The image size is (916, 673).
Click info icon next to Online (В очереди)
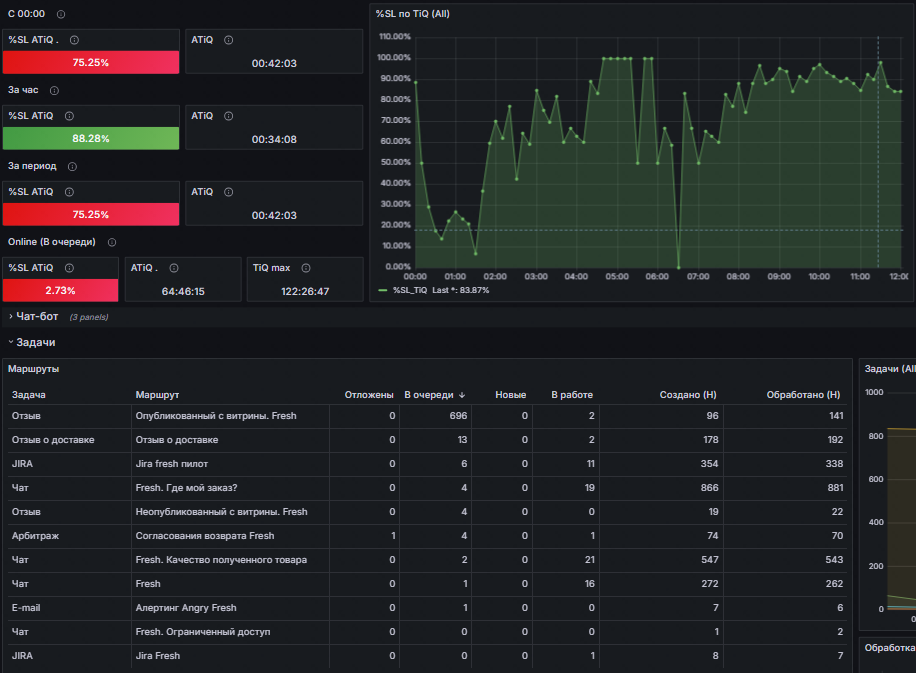pyautogui.click(x=112, y=242)
